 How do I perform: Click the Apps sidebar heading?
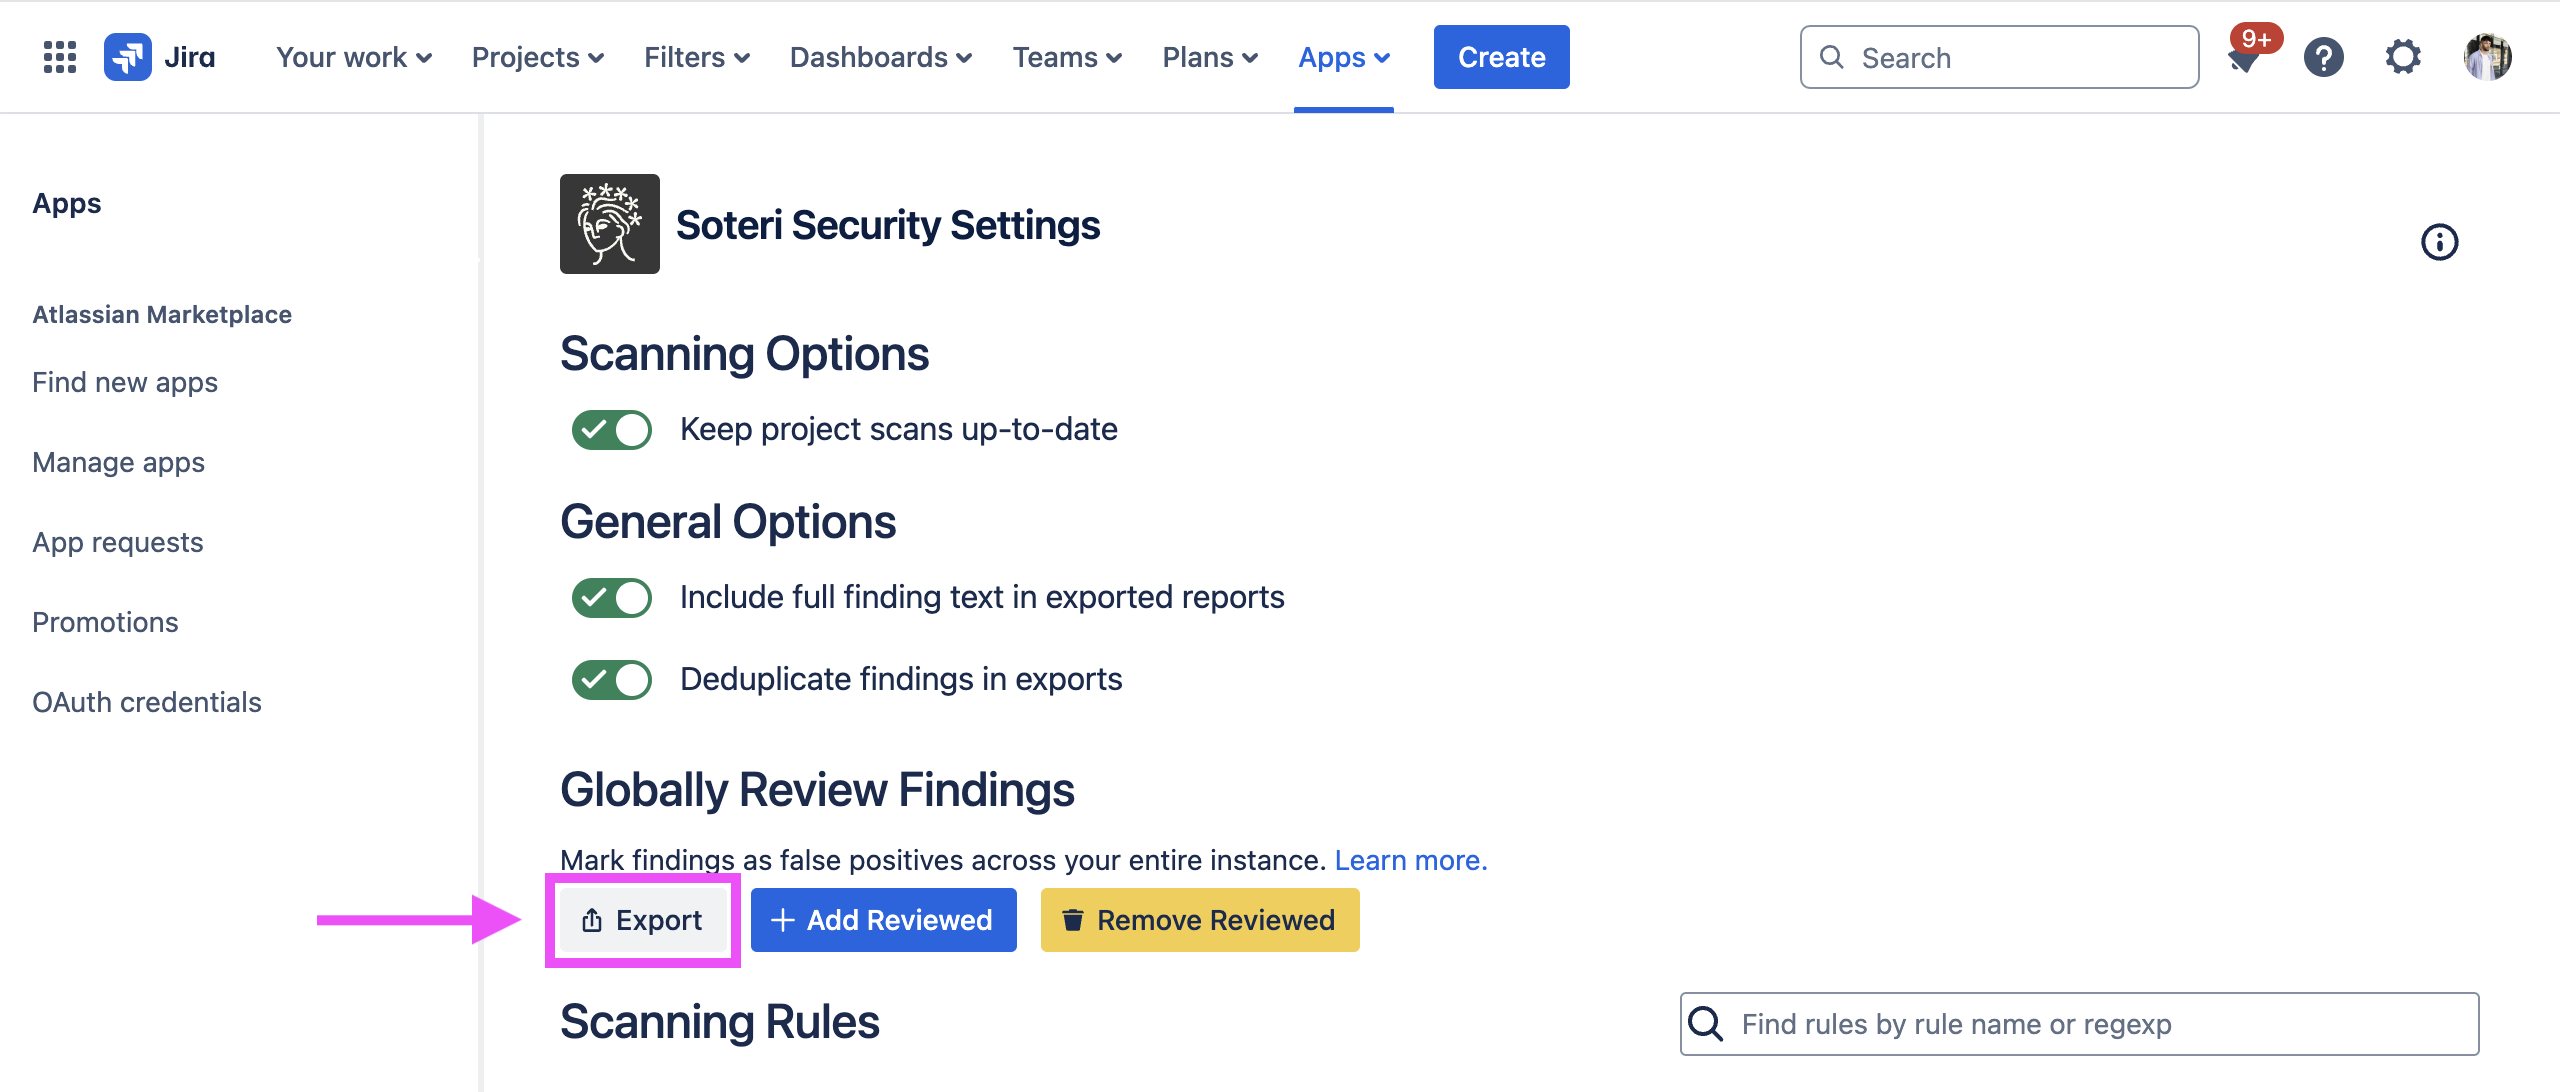tap(67, 203)
